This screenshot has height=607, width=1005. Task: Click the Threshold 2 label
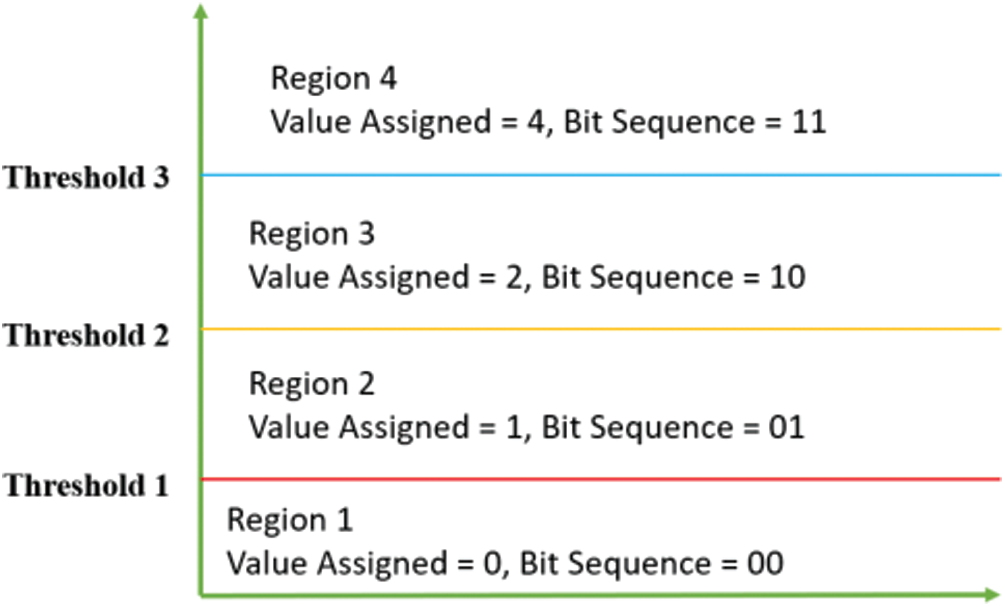[85, 335]
